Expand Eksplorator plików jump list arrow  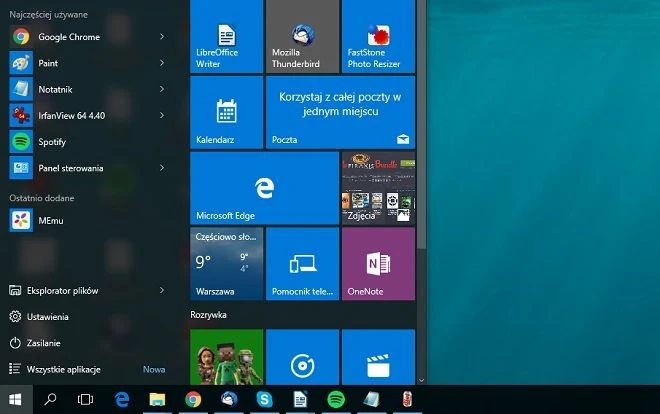pos(162,290)
